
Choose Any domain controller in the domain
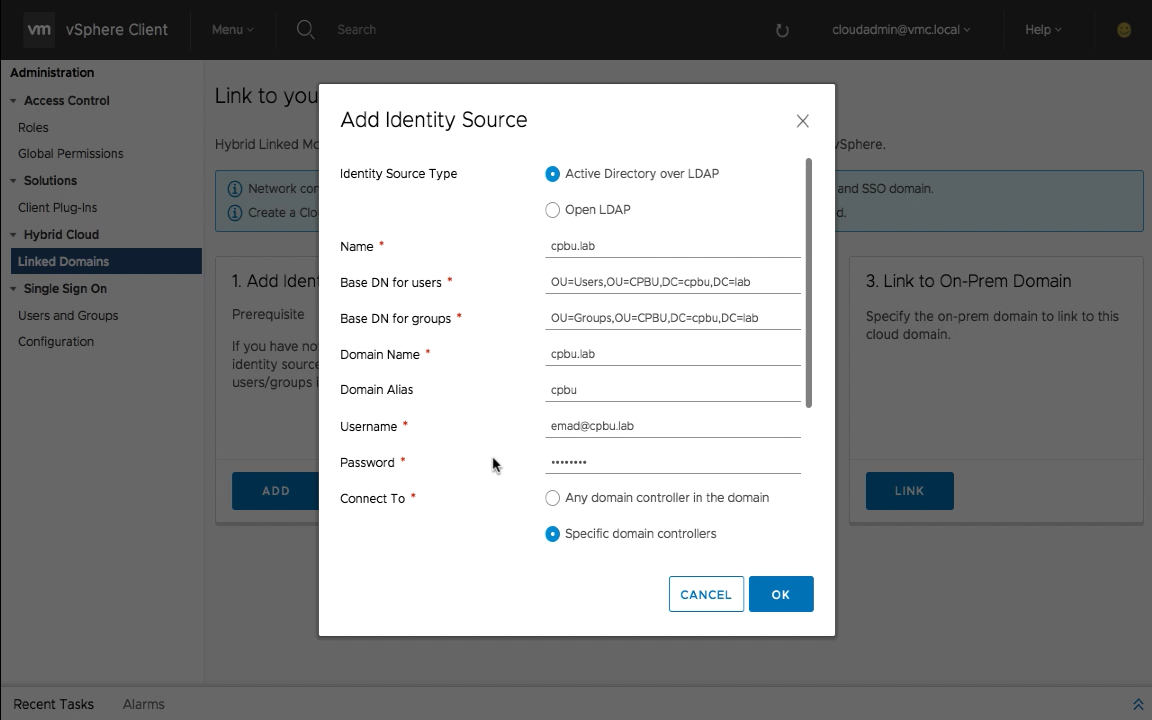552,498
